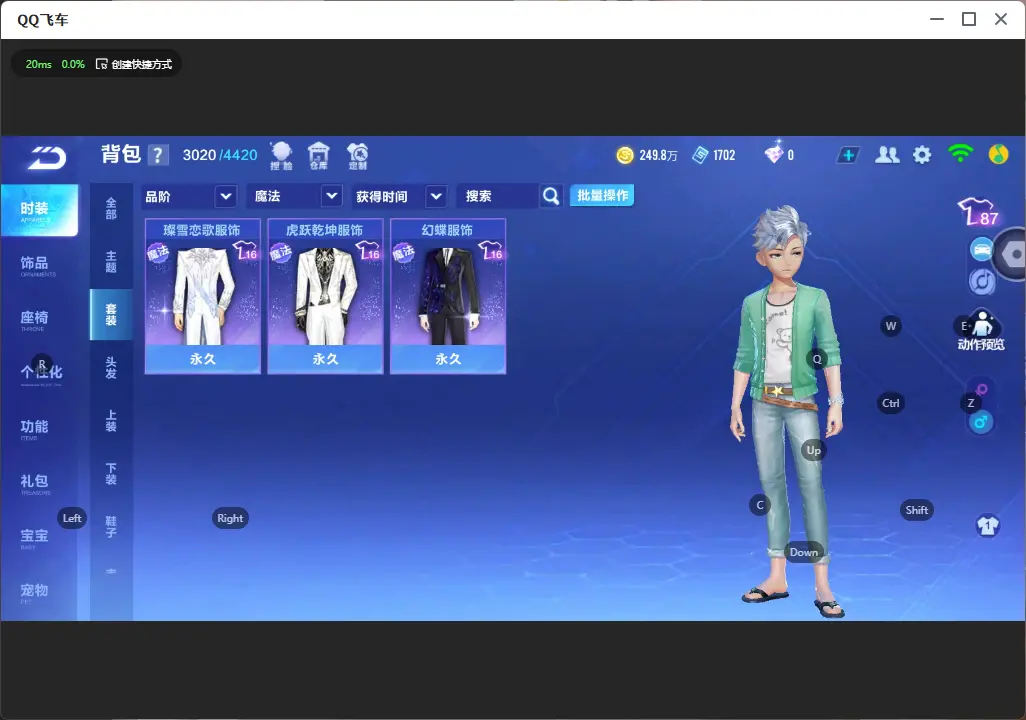Click the blue car preview icon

tap(982, 250)
